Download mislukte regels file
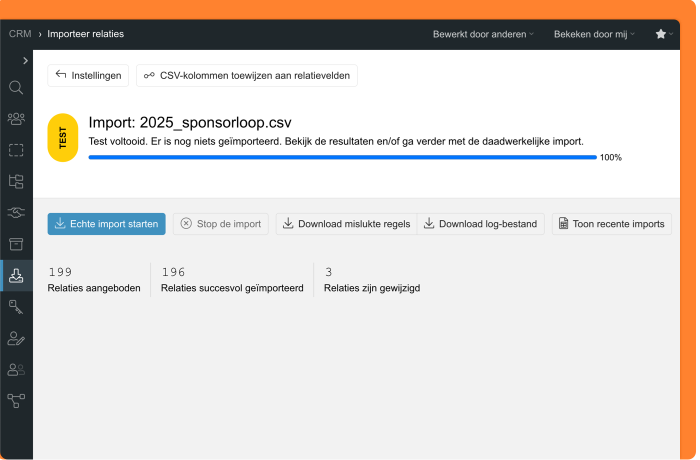 click(x=346, y=224)
